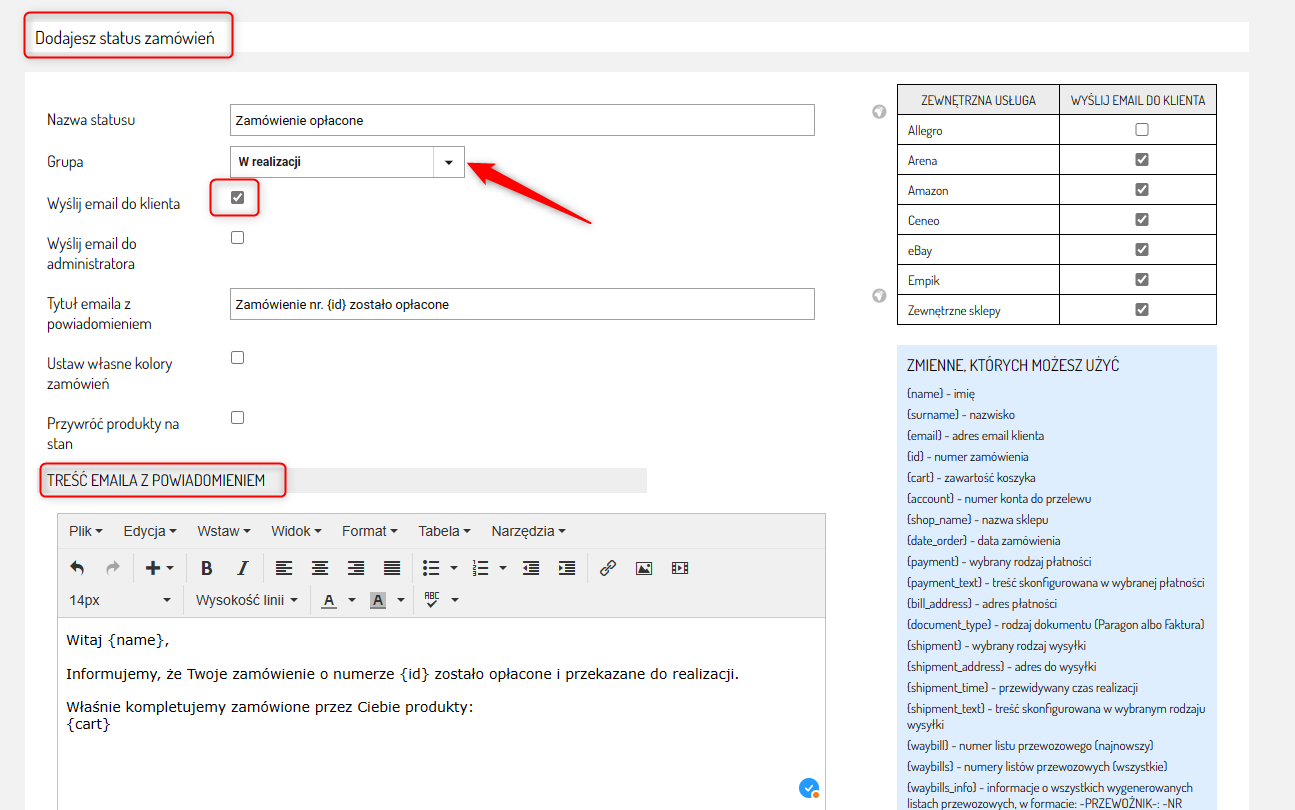The image size is (1295, 810).
Task: Click the 'Nazwa statusu' input field
Action: (522, 120)
